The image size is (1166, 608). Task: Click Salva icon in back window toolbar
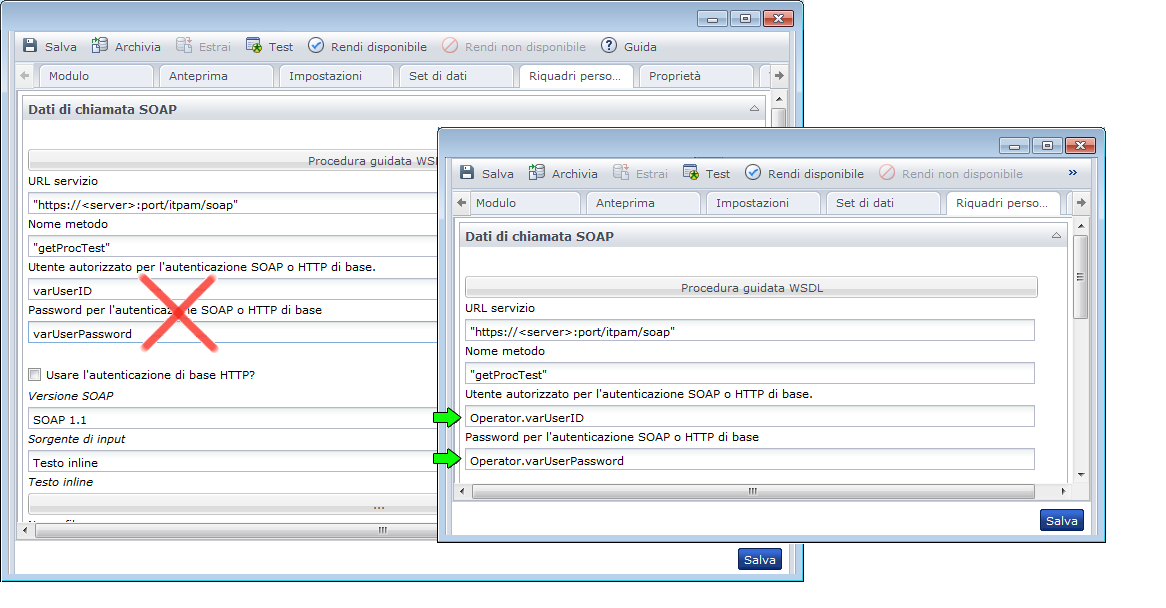tap(30, 46)
